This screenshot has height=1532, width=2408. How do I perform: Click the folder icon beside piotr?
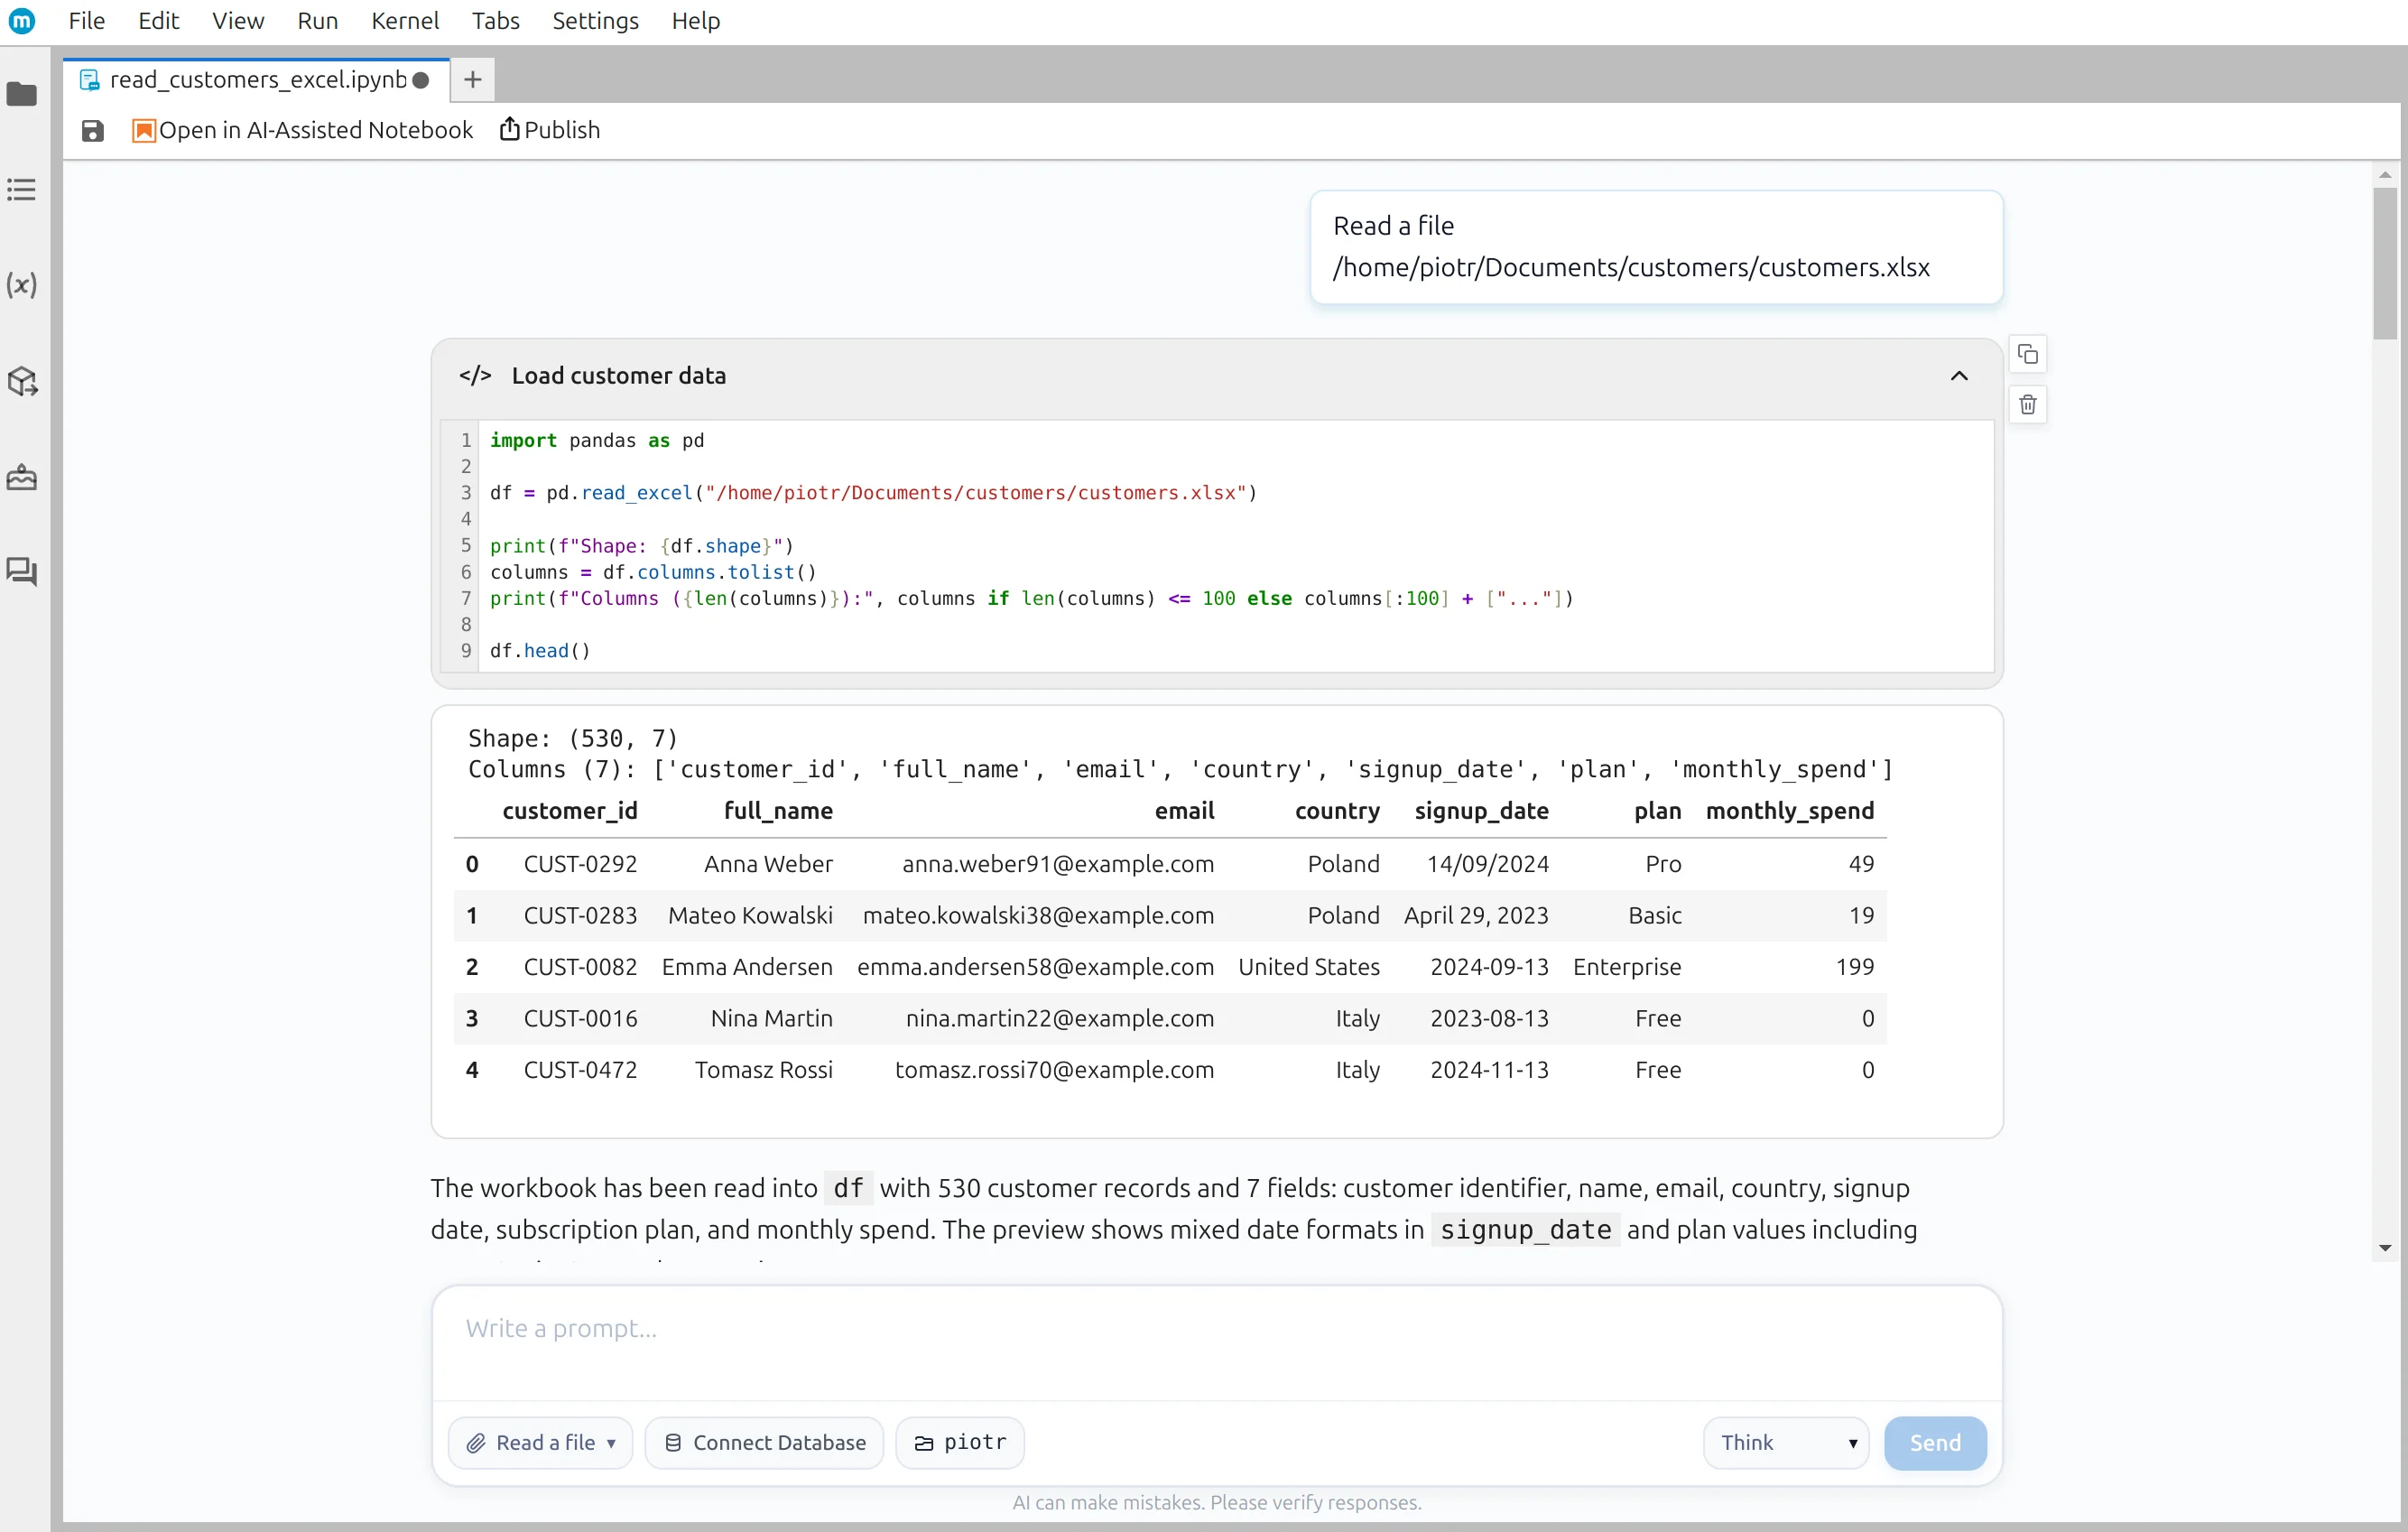pos(924,1443)
